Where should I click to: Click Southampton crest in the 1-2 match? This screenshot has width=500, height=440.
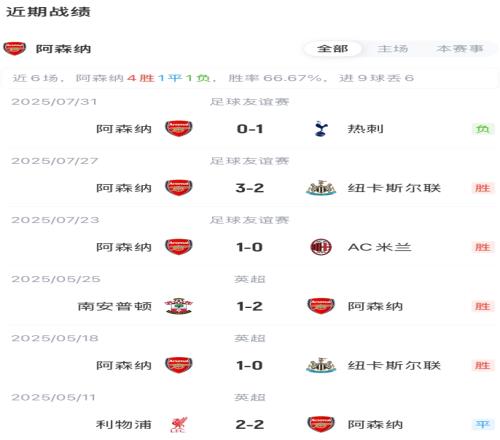(179, 306)
